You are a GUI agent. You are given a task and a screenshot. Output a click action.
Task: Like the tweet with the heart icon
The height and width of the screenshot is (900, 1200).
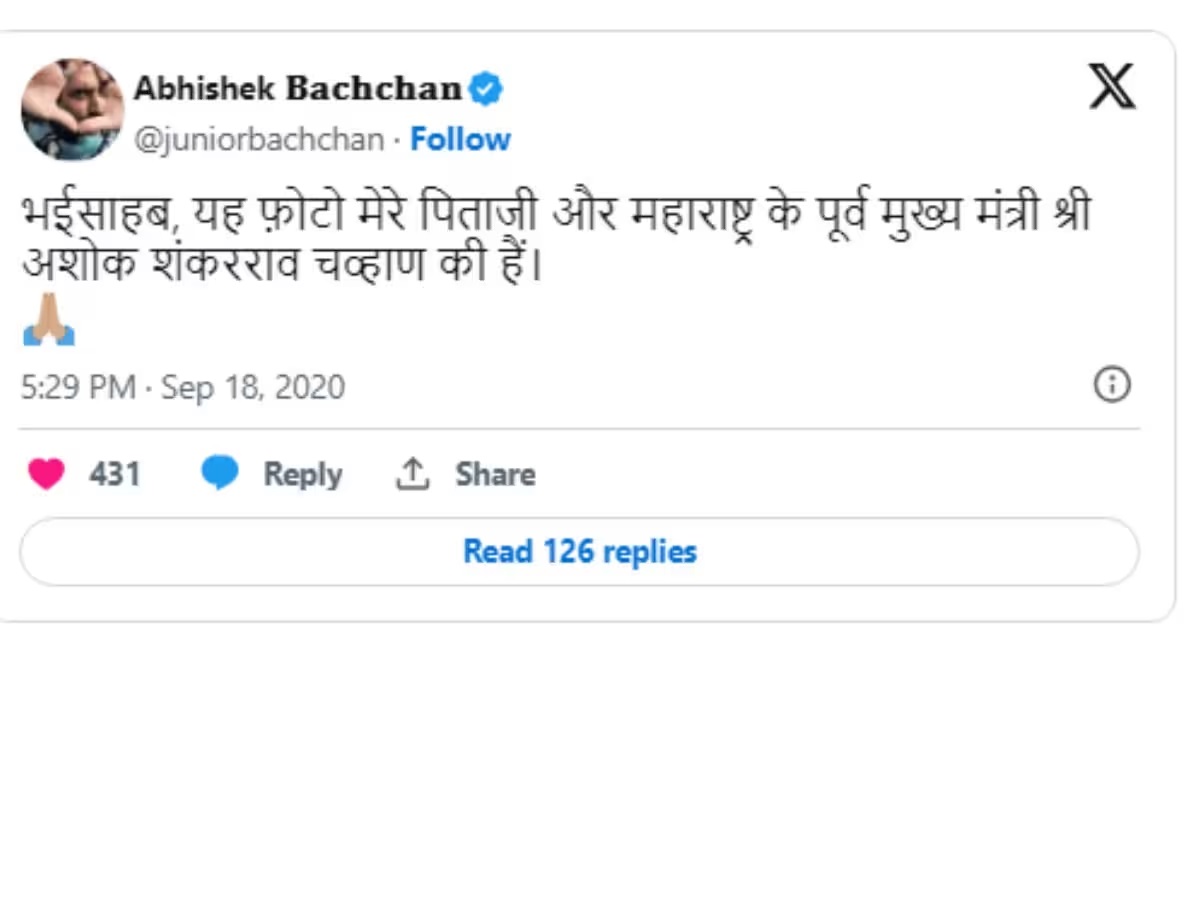coord(46,473)
